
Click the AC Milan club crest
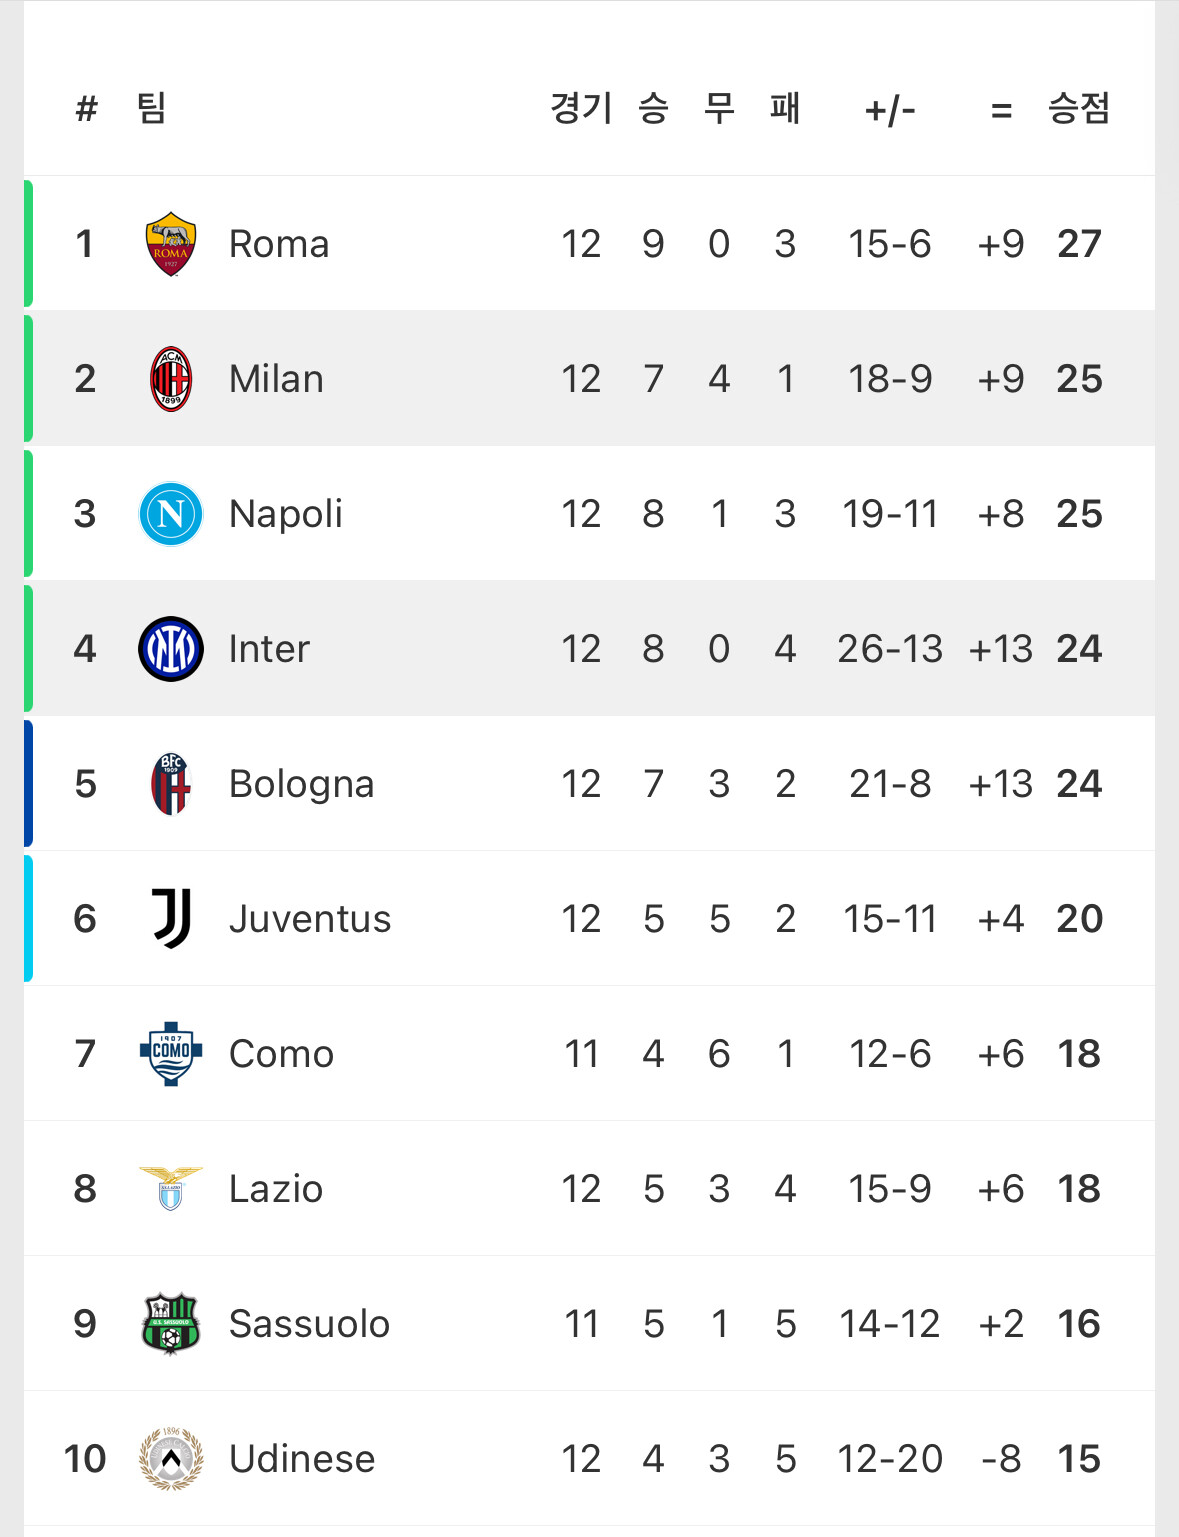(171, 379)
